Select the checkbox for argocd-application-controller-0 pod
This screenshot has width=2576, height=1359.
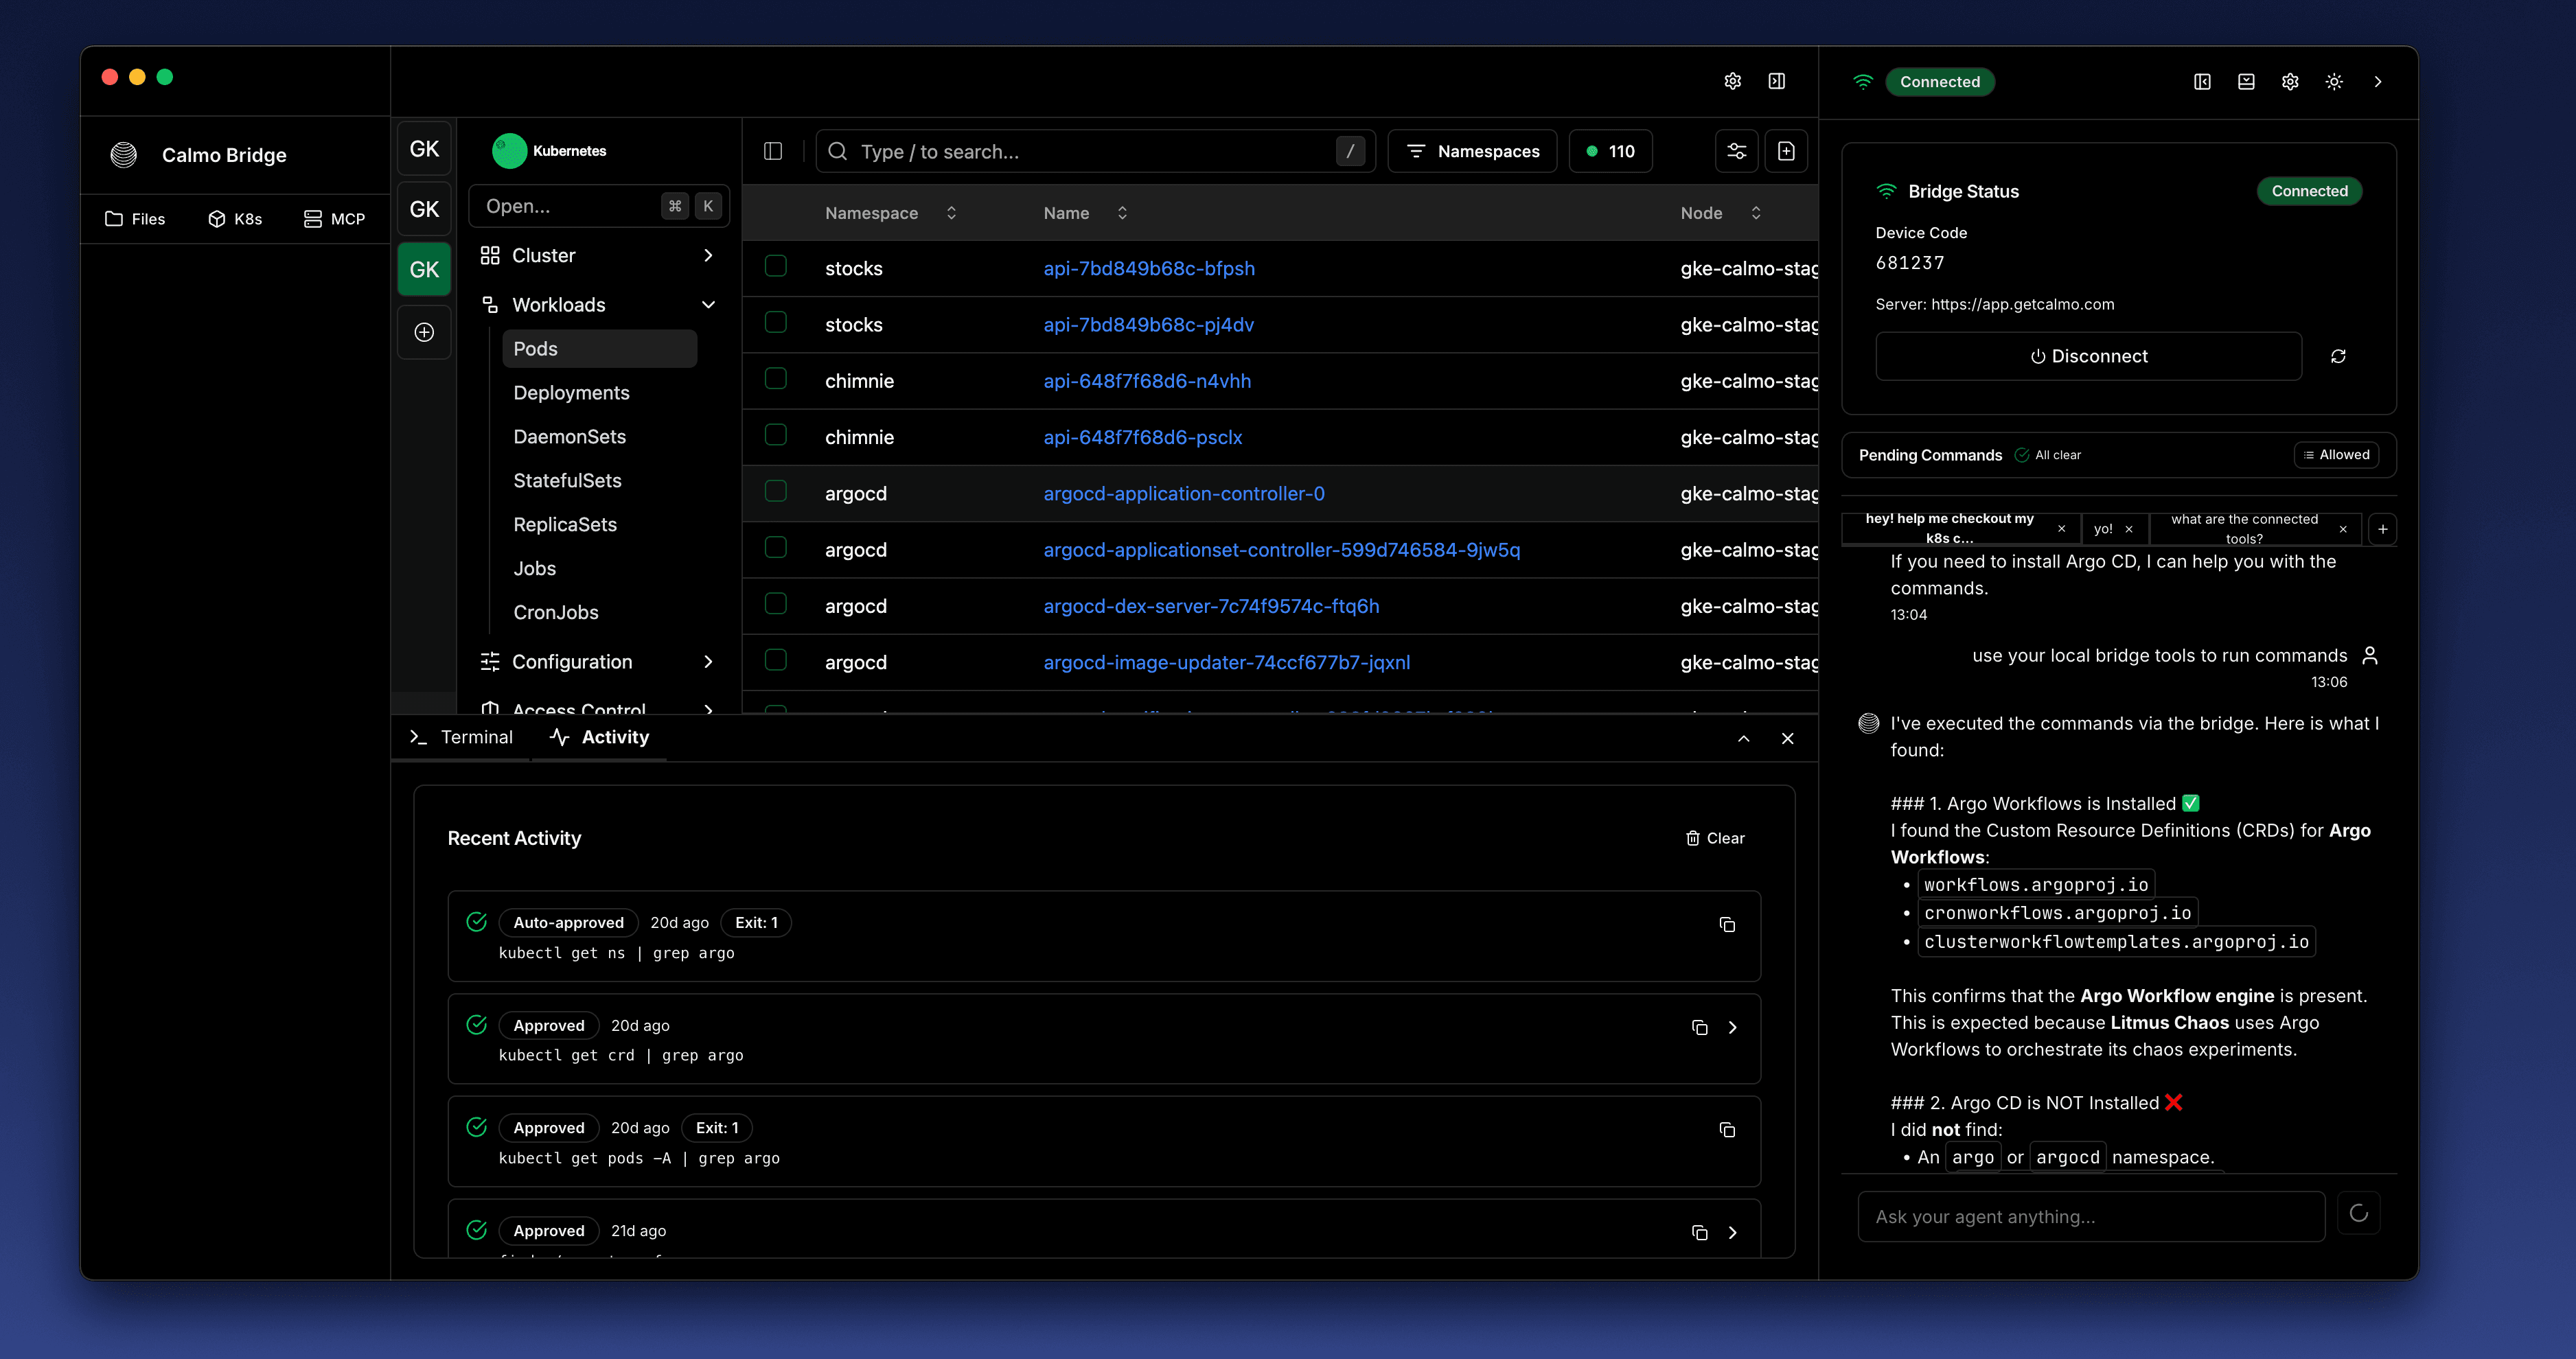pyautogui.click(x=777, y=492)
